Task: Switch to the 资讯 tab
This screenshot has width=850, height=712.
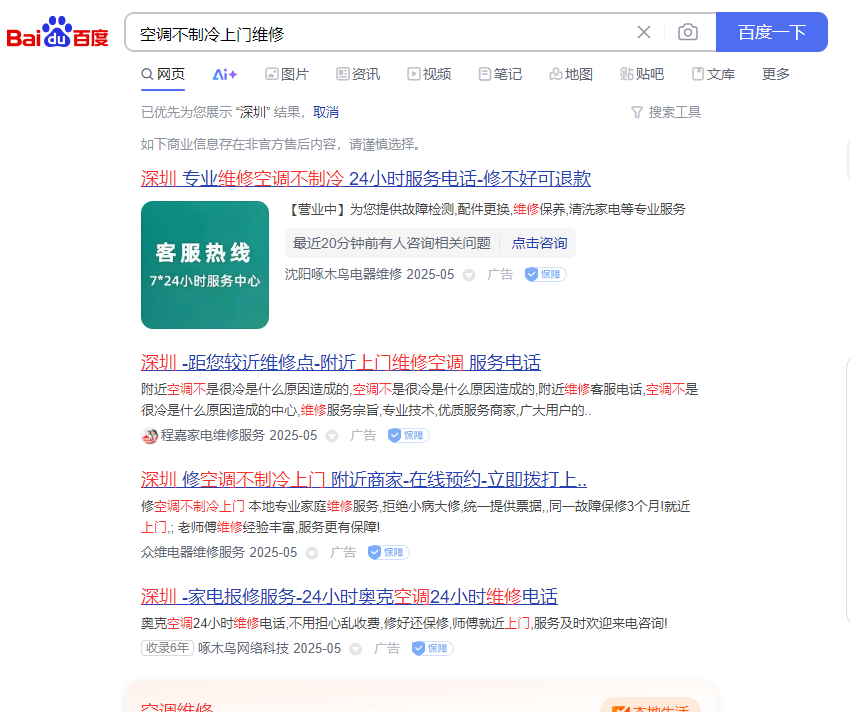Action: click(x=358, y=74)
